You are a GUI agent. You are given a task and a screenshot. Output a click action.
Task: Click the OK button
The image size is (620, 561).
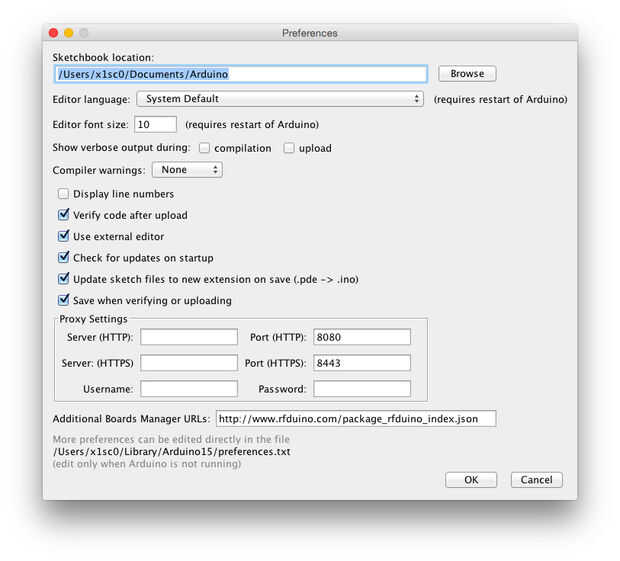tap(471, 480)
